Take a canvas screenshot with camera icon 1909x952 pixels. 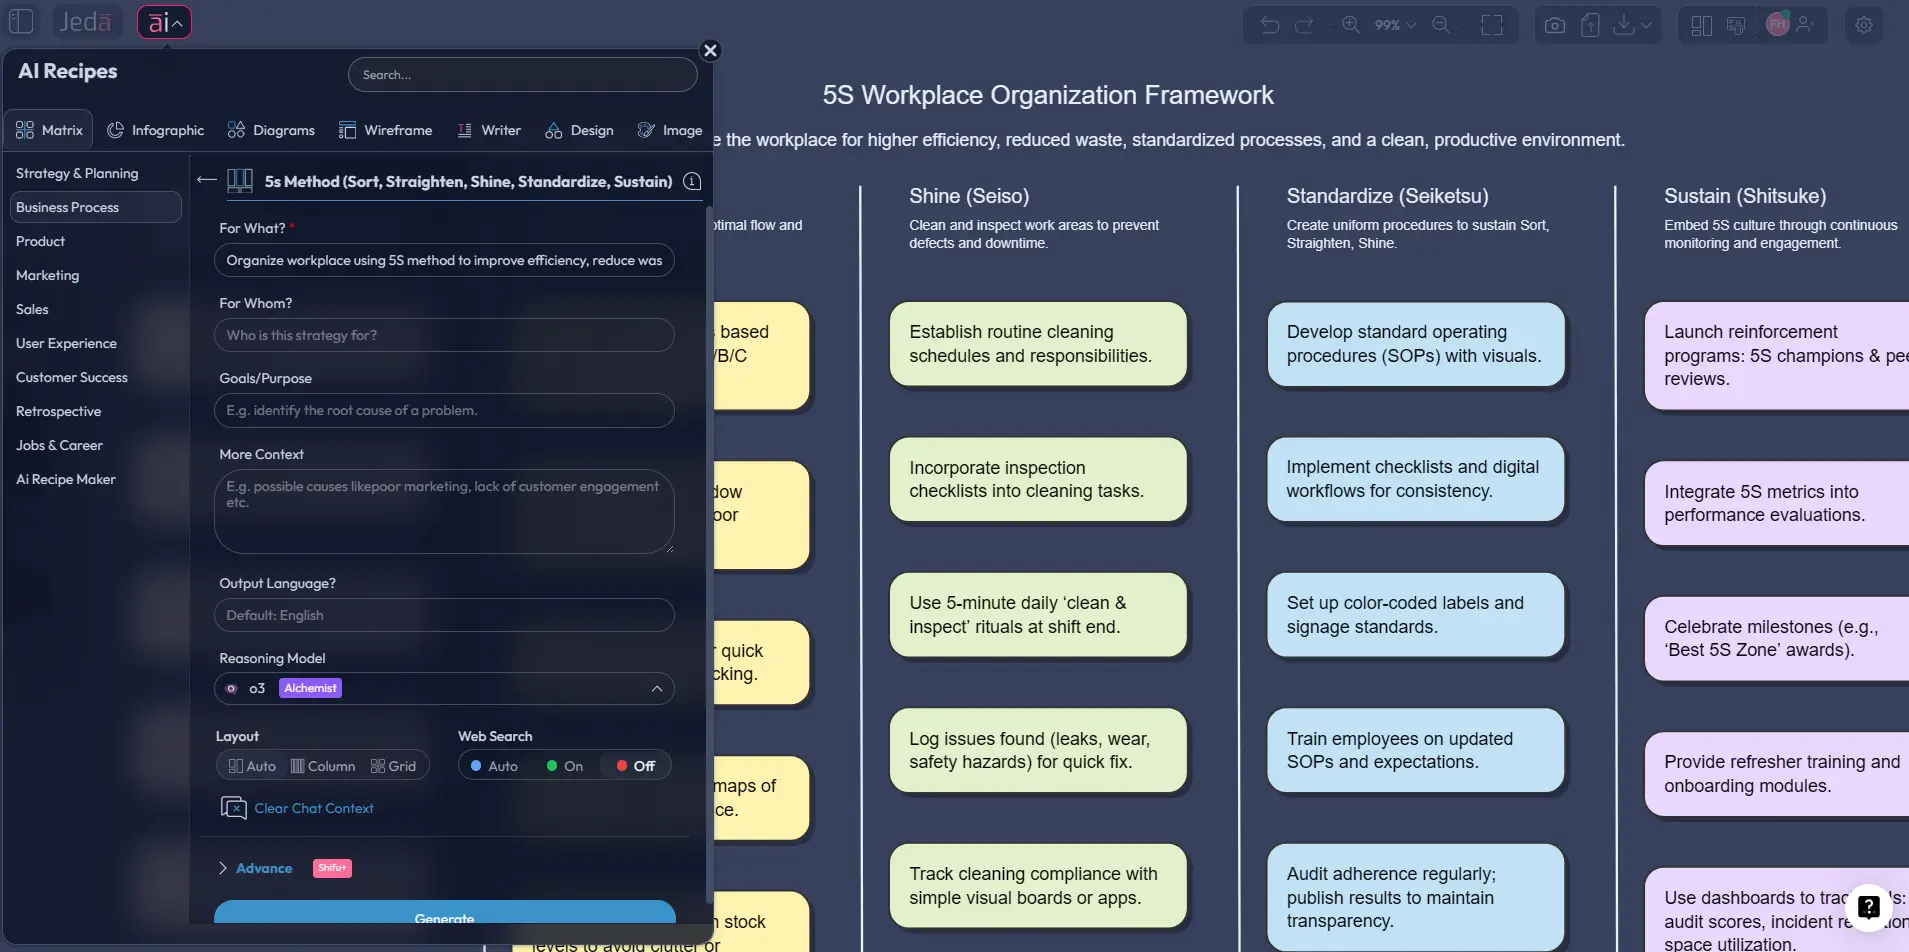click(1555, 25)
